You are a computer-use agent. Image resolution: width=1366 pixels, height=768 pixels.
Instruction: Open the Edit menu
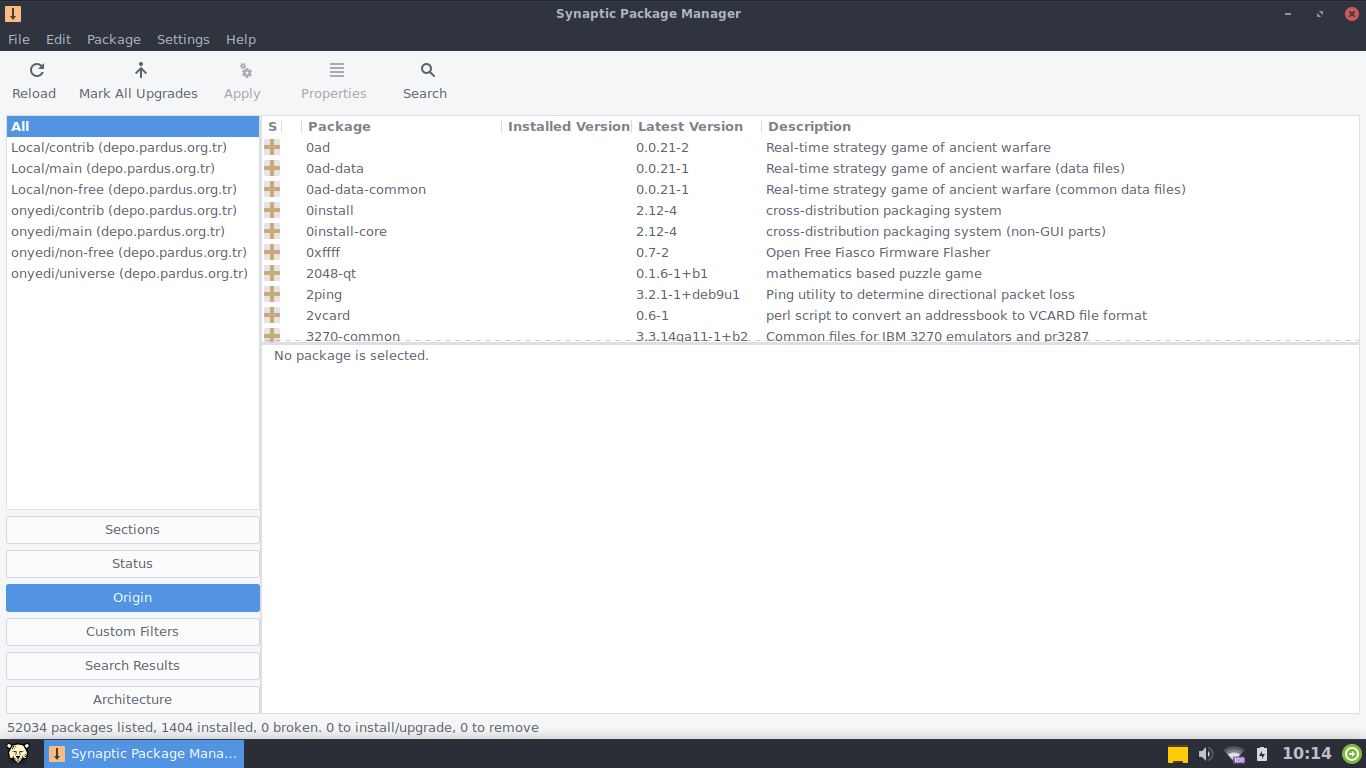pos(59,39)
